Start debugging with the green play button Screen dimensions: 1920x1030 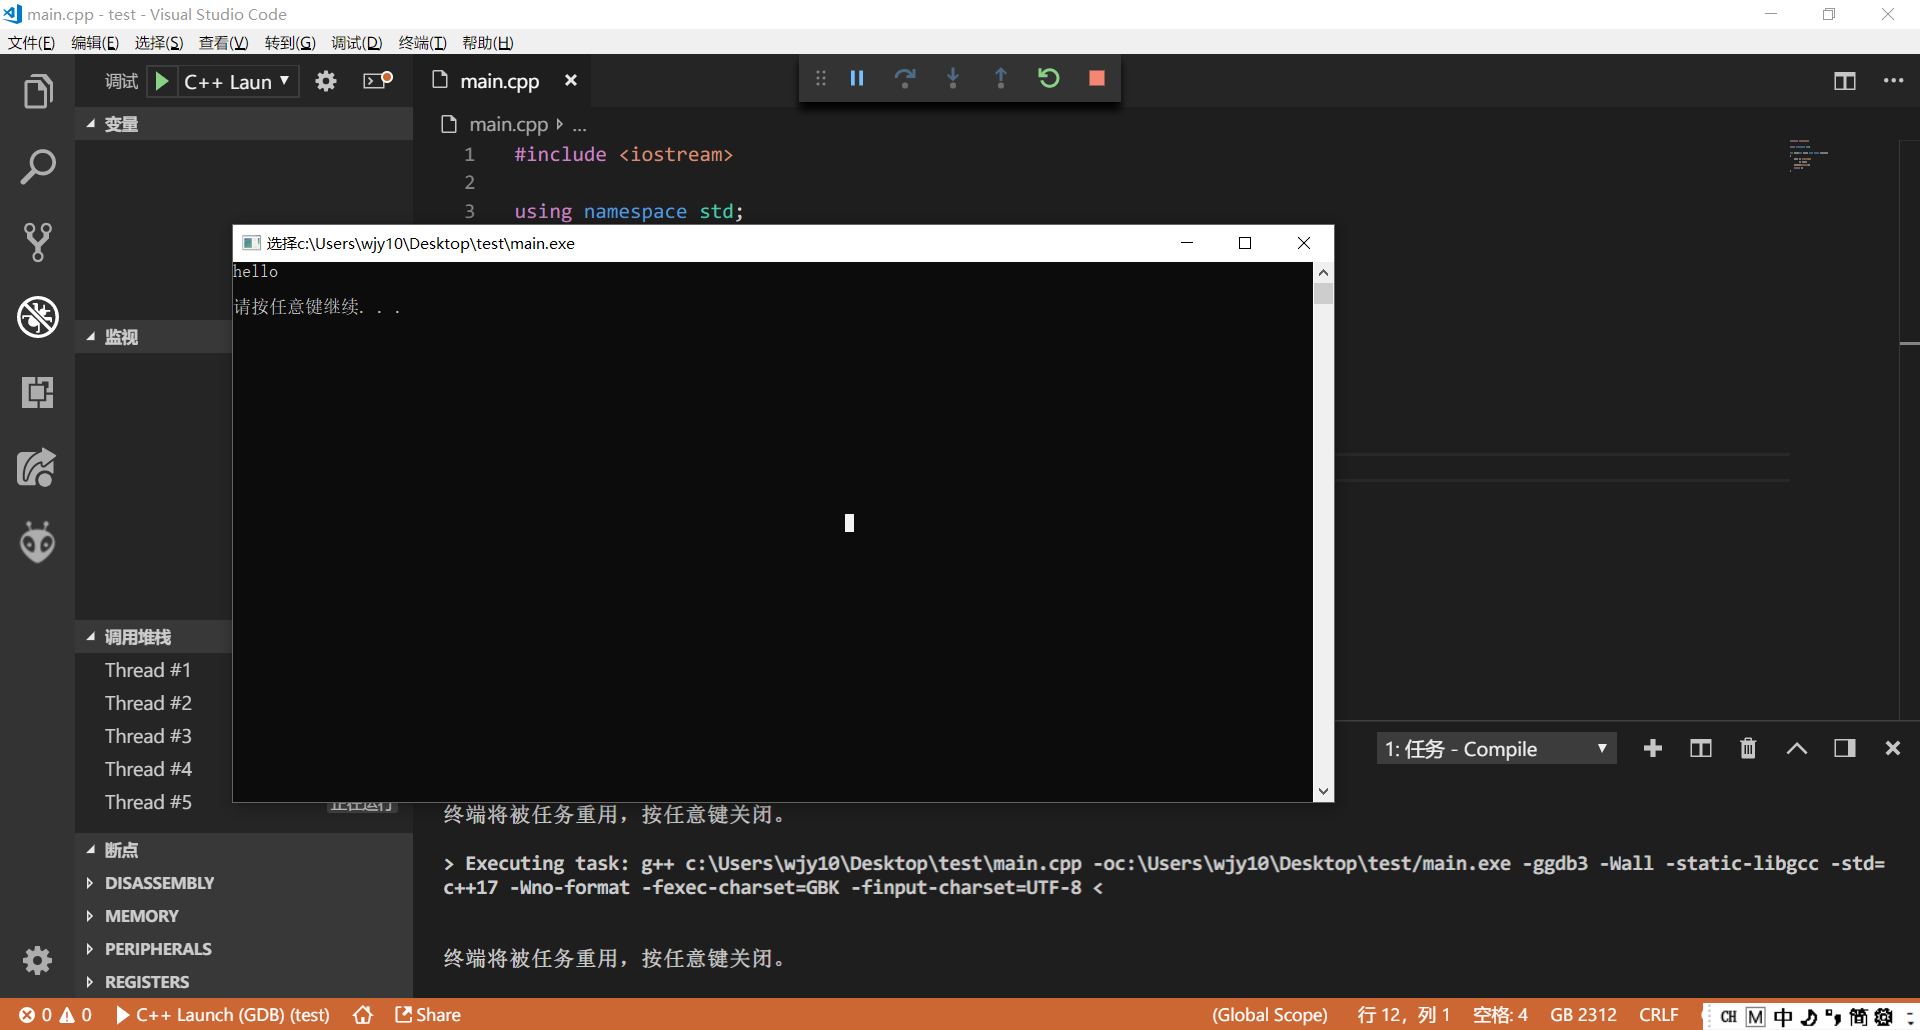point(161,81)
